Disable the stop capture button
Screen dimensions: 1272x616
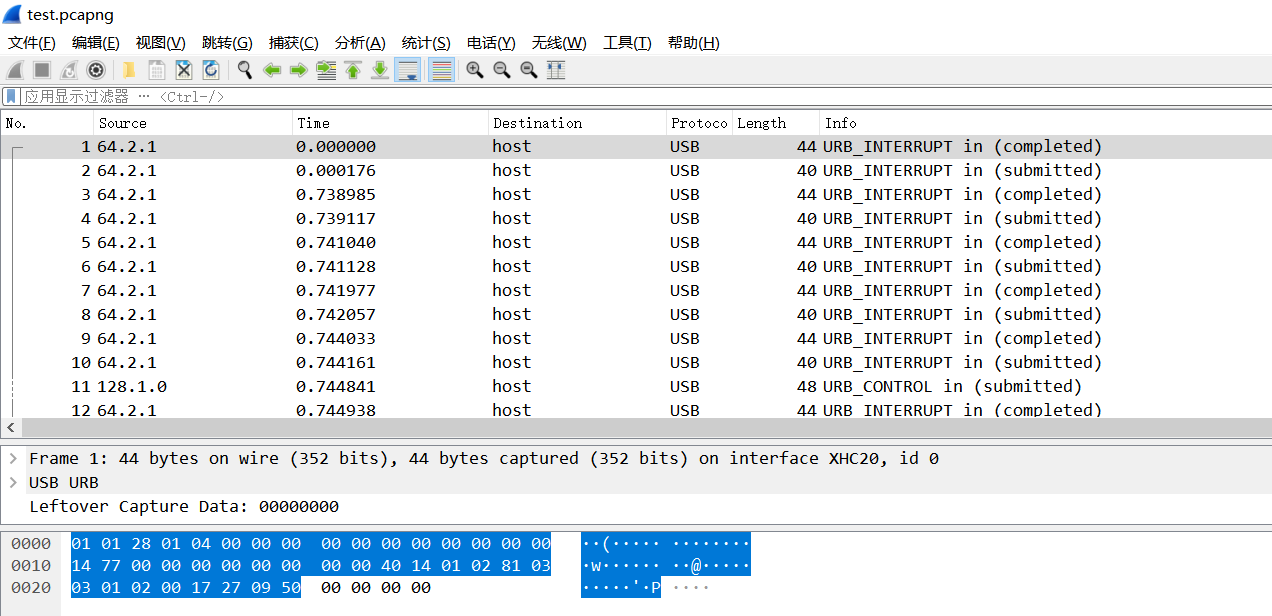point(40,70)
